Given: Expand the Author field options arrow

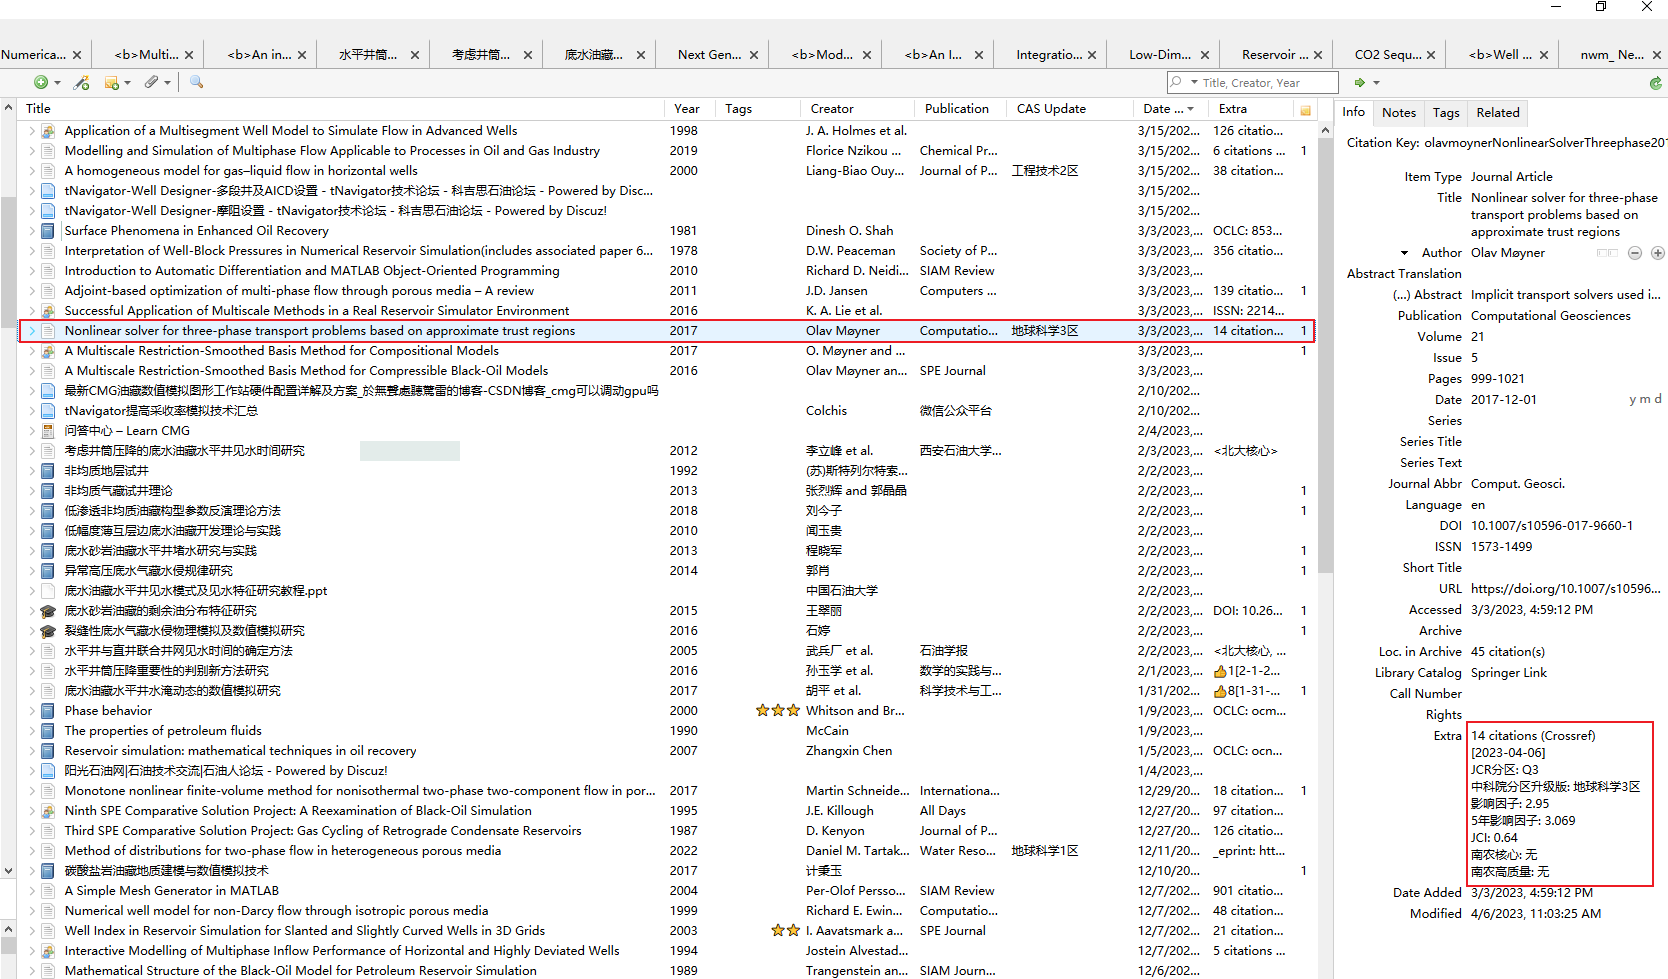Looking at the screenshot, I should tap(1403, 252).
